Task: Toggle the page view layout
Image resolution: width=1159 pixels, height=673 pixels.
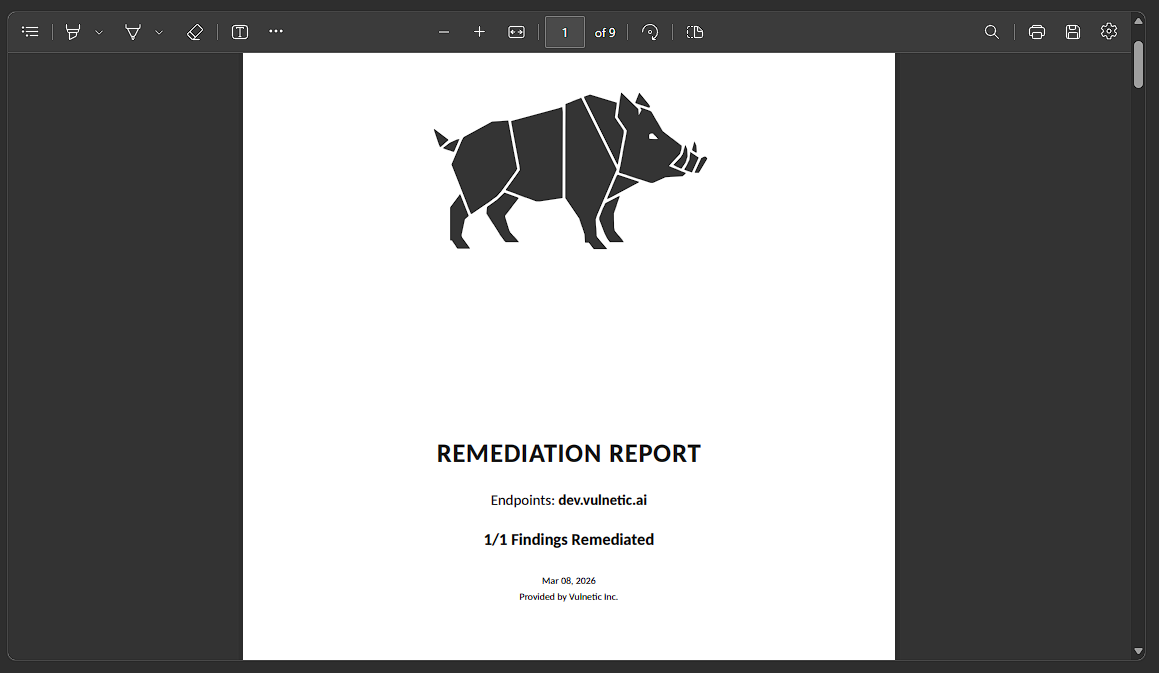Action: click(695, 32)
